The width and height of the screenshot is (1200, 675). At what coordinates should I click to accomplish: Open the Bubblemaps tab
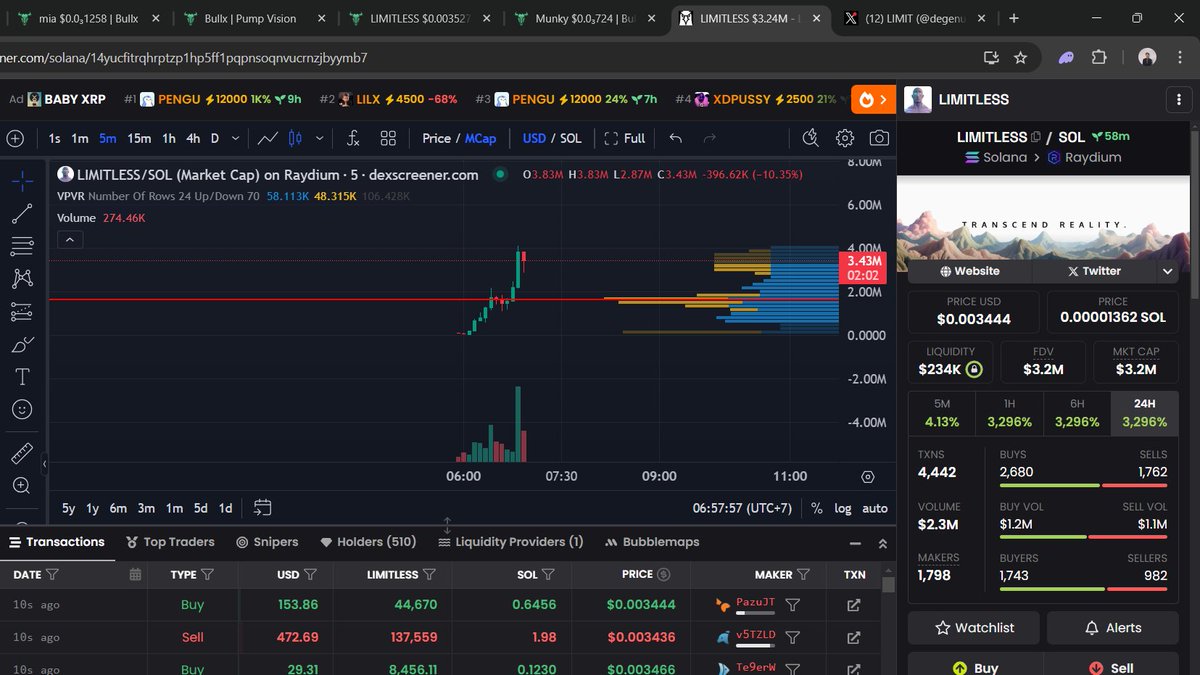coord(653,542)
